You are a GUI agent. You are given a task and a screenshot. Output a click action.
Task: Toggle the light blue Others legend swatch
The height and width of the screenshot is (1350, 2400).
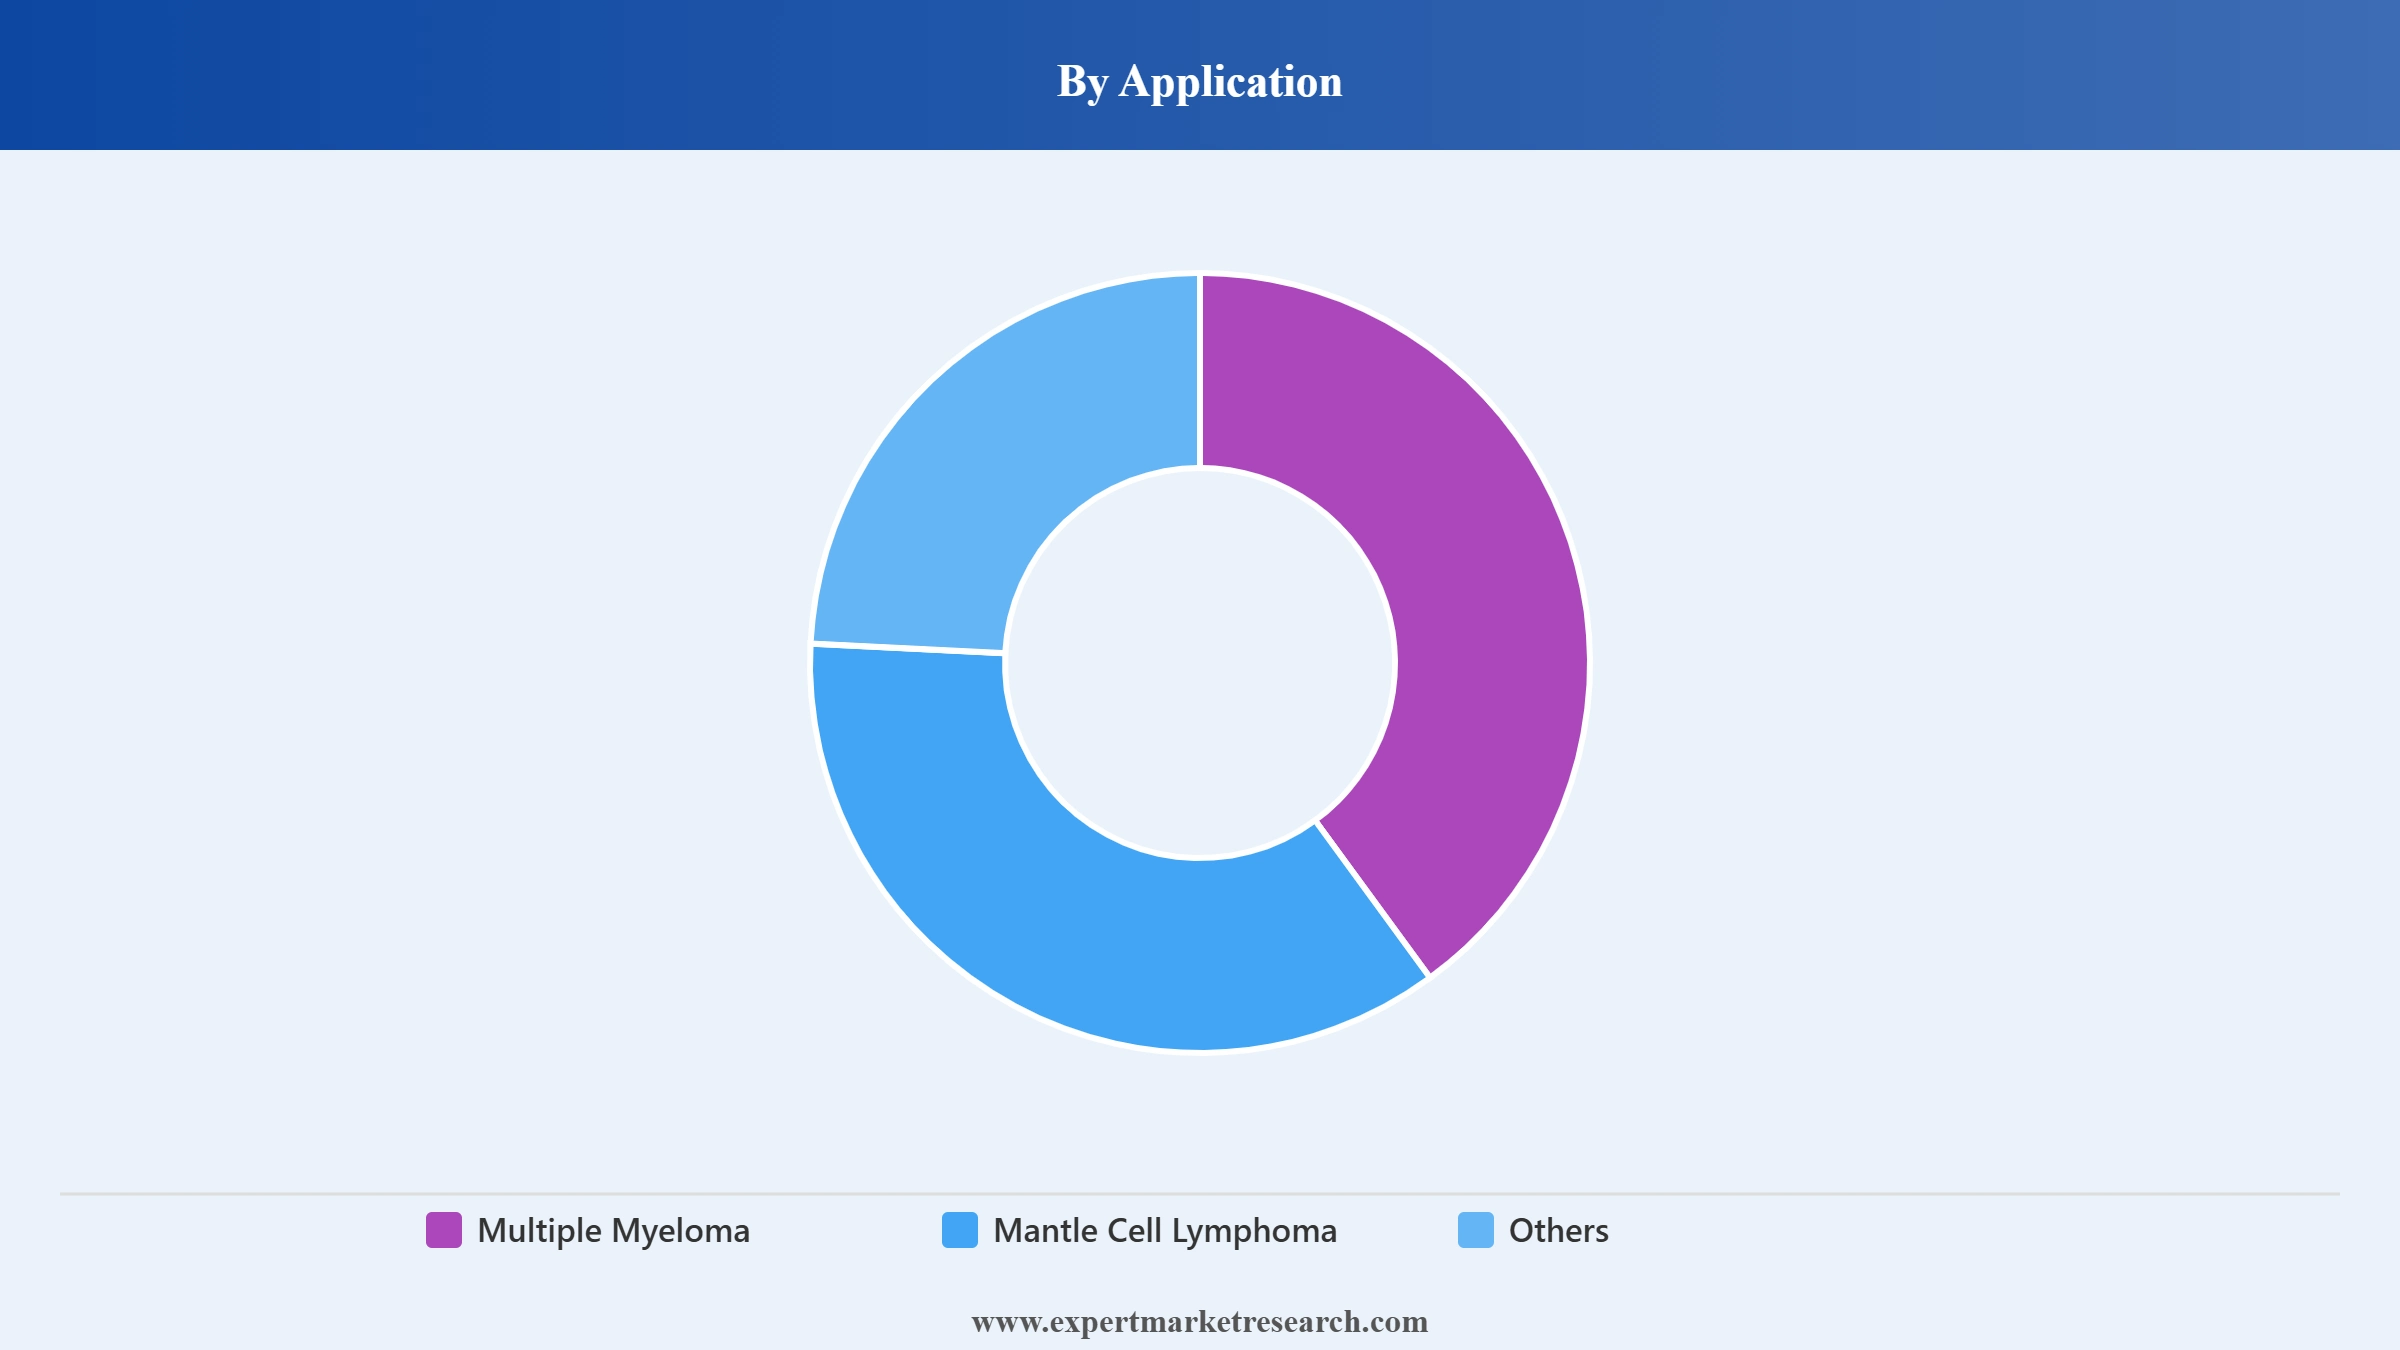click(x=1476, y=1230)
